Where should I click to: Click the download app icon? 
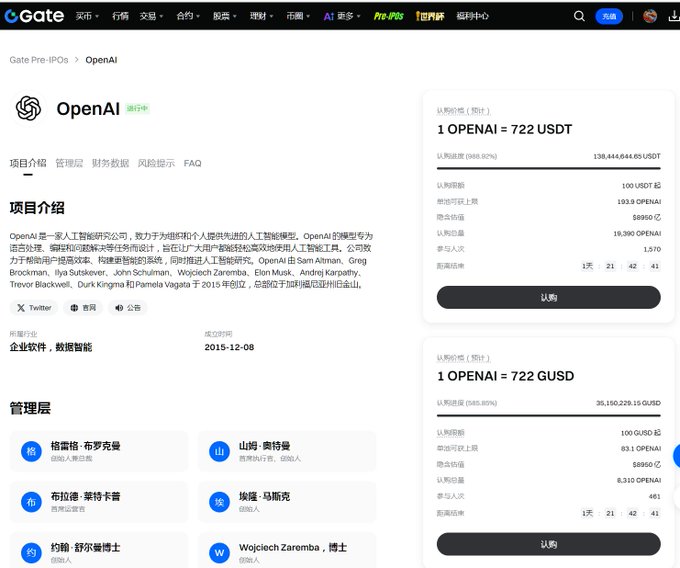coord(674,16)
